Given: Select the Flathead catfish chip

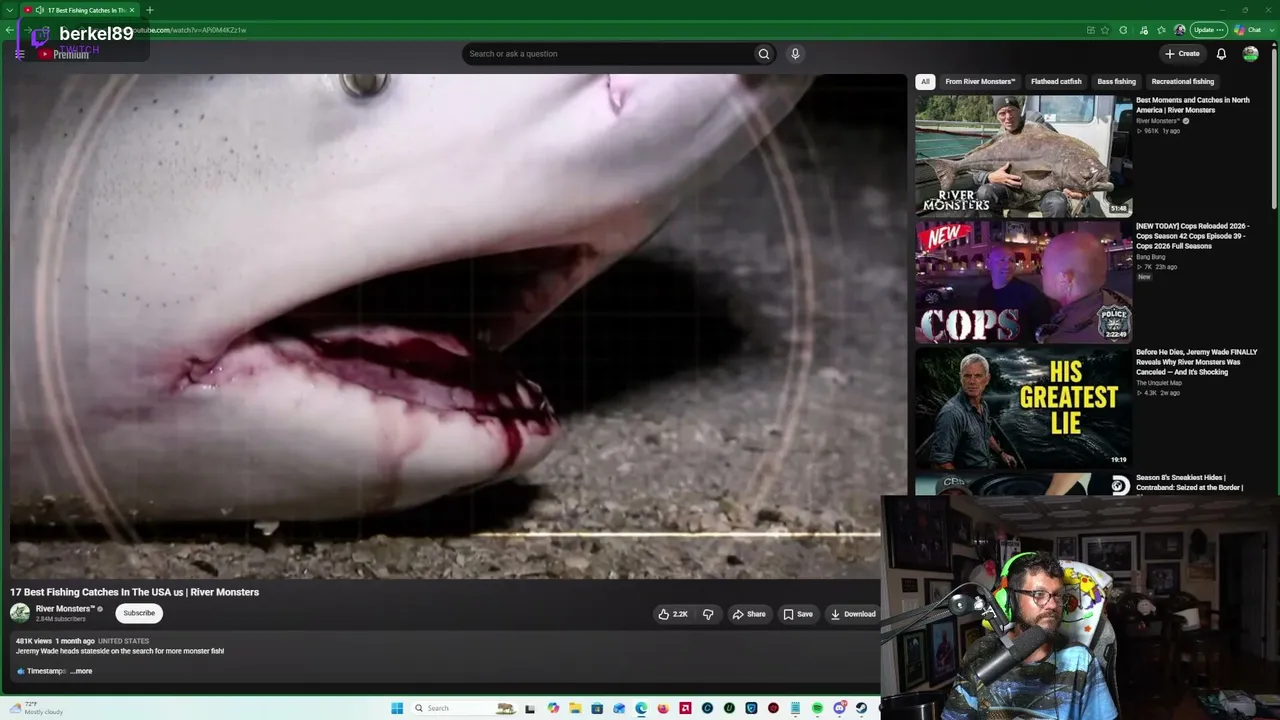Looking at the screenshot, I should pyautogui.click(x=1056, y=82).
